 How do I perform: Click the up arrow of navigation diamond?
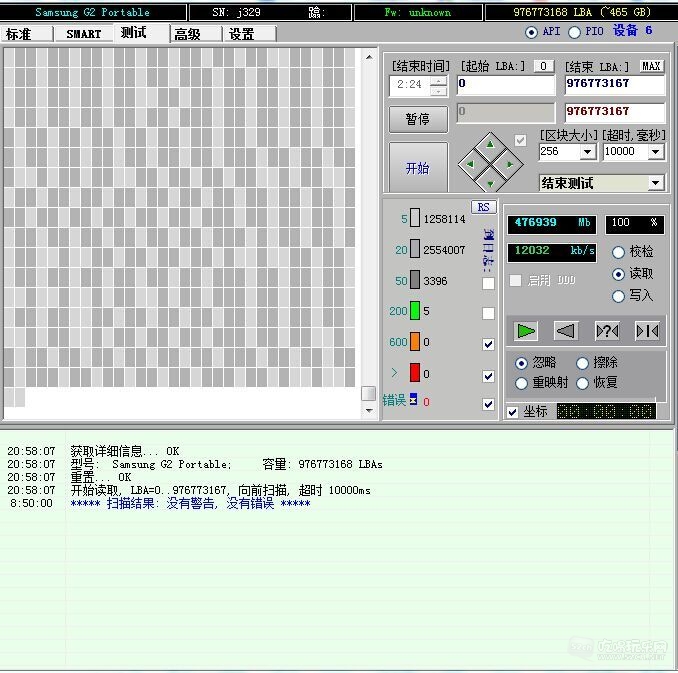click(490, 145)
